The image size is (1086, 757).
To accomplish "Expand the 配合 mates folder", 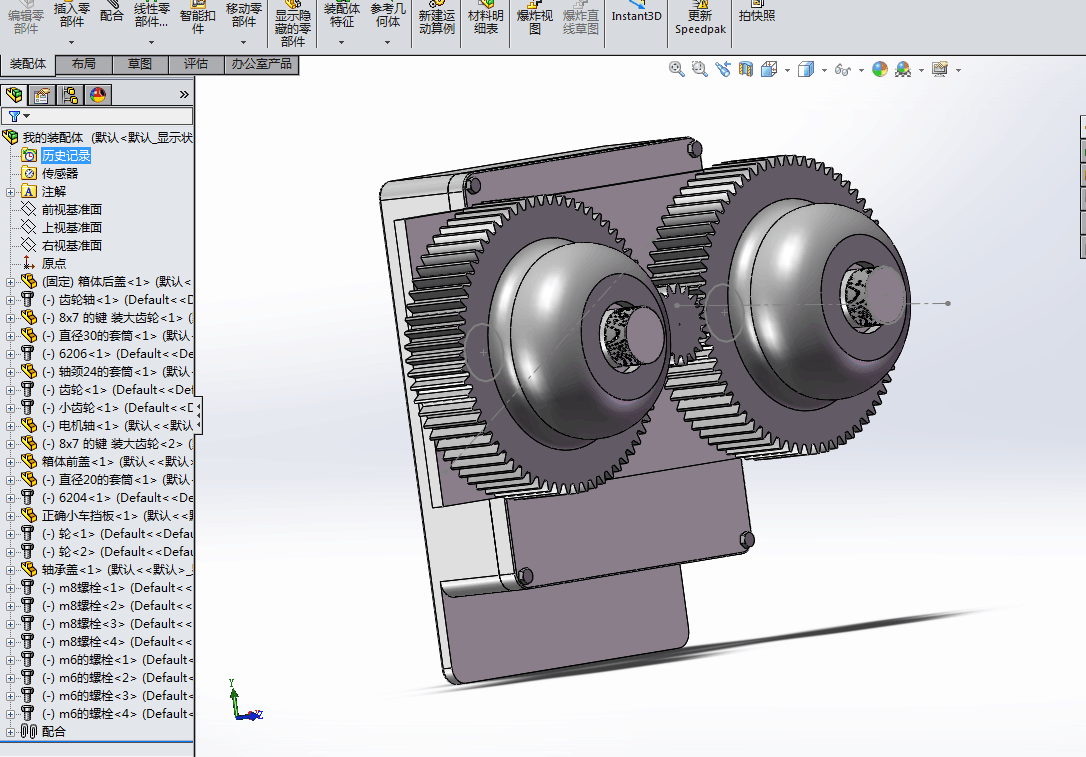I will pyautogui.click(x=11, y=732).
